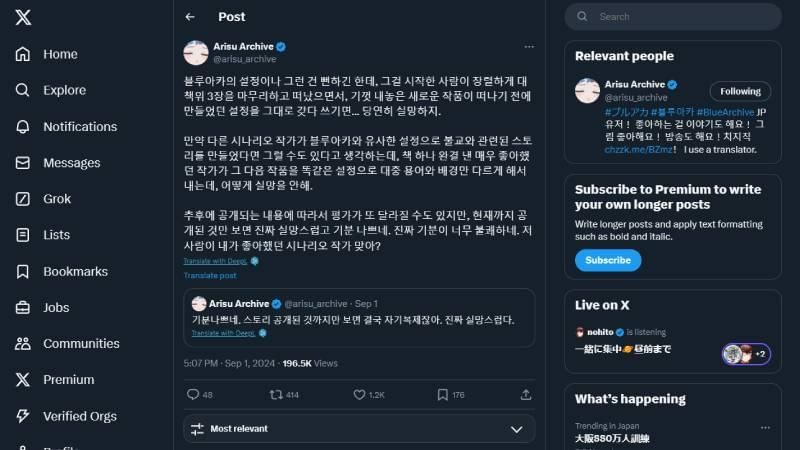Image resolution: width=800 pixels, height=450 pixels.
Task: Open the post's three-dot more menu
Action: pyautogui.click(x=529, y=47)
